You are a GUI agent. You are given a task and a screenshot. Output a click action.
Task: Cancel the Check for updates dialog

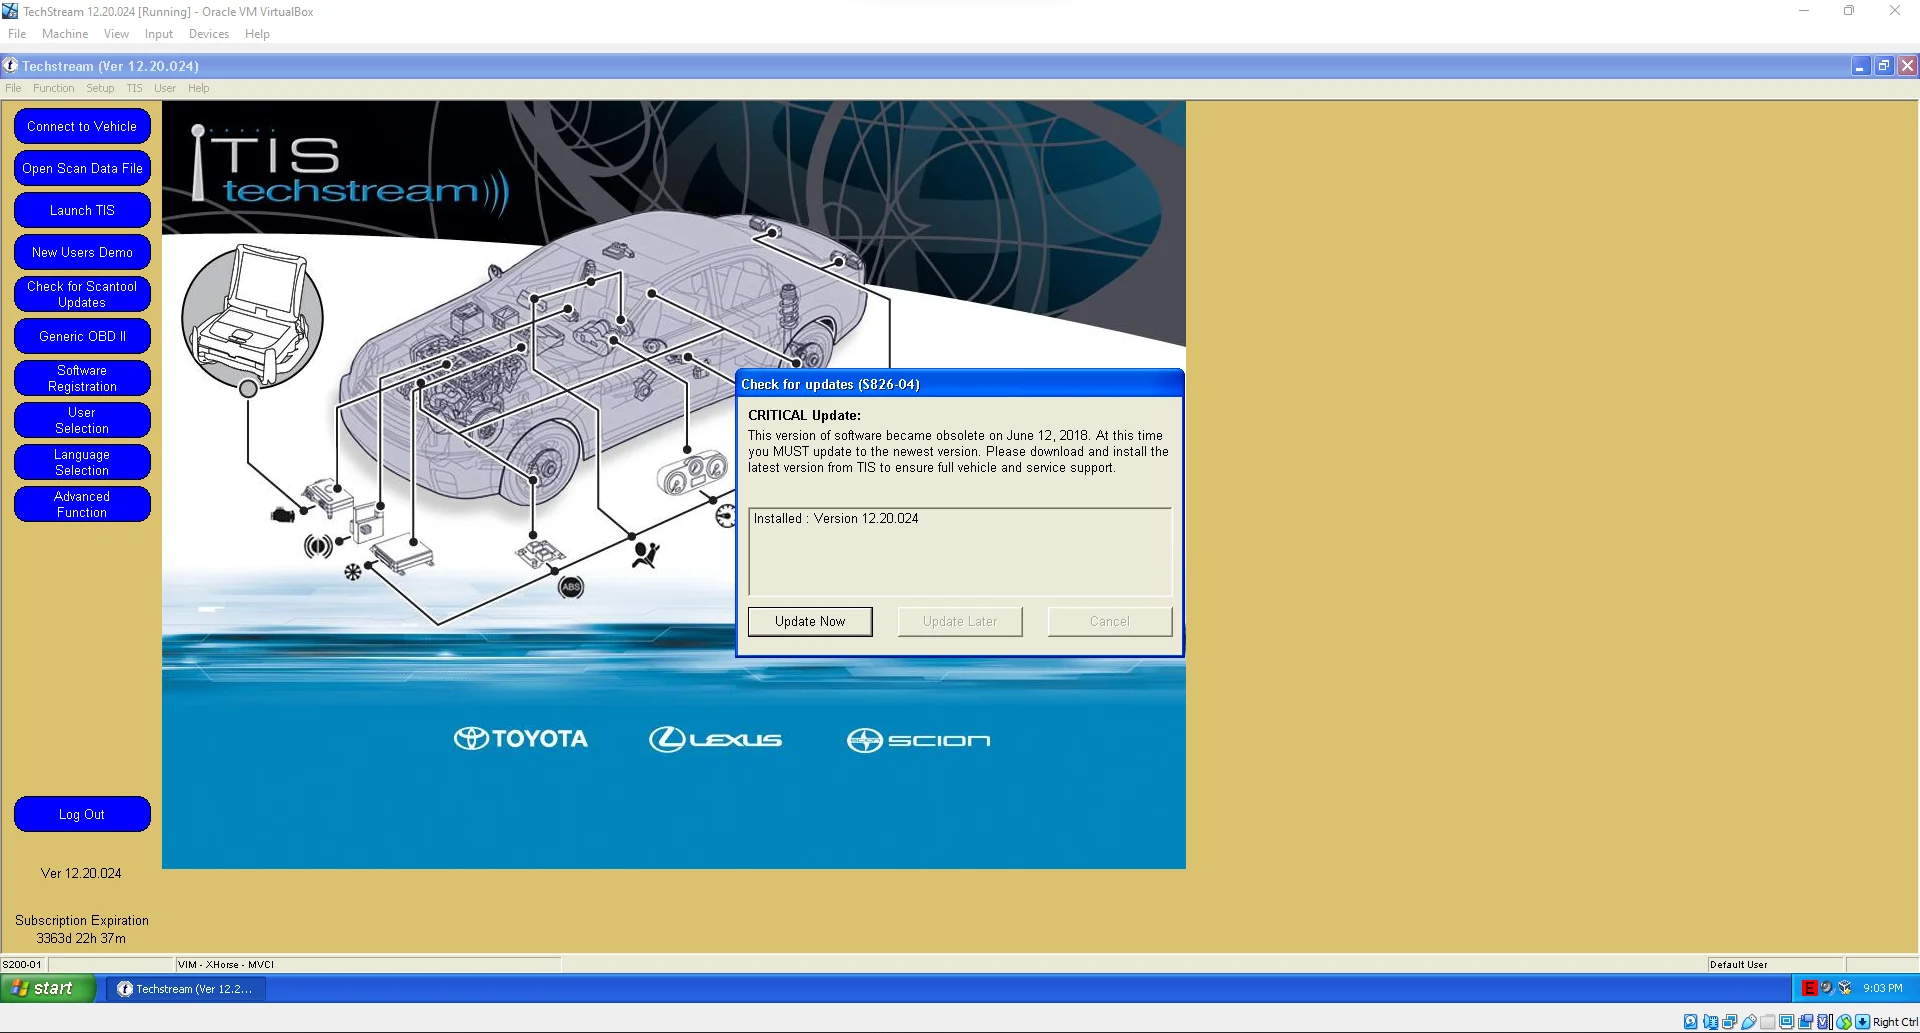coord(1110,621)
